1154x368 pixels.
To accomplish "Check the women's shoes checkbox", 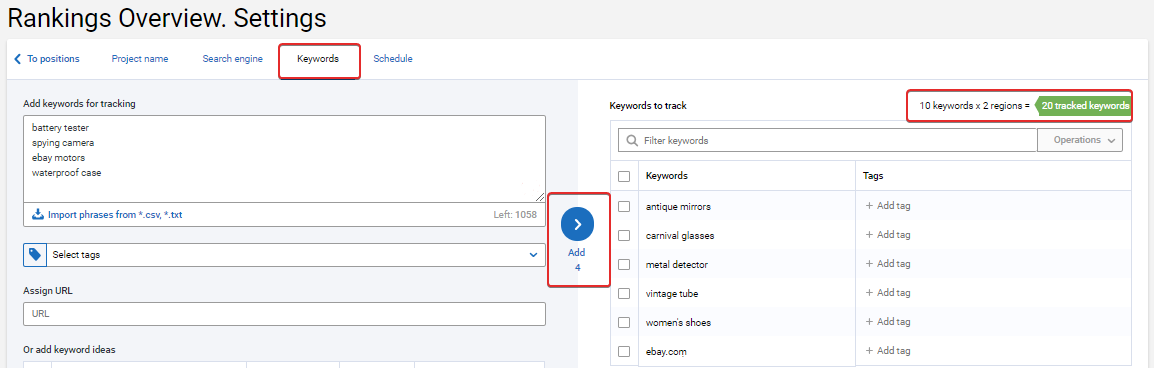I will pos(624,322).
